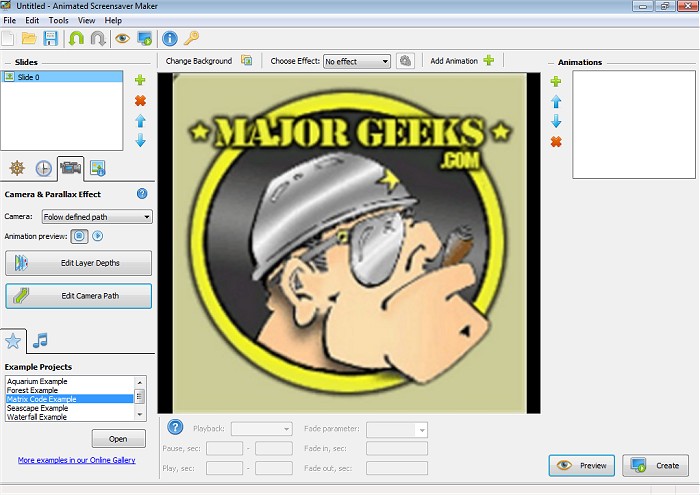This screenshot has height=495, width=700.
Task: Enable the play animation preview button
Action: 97,237
